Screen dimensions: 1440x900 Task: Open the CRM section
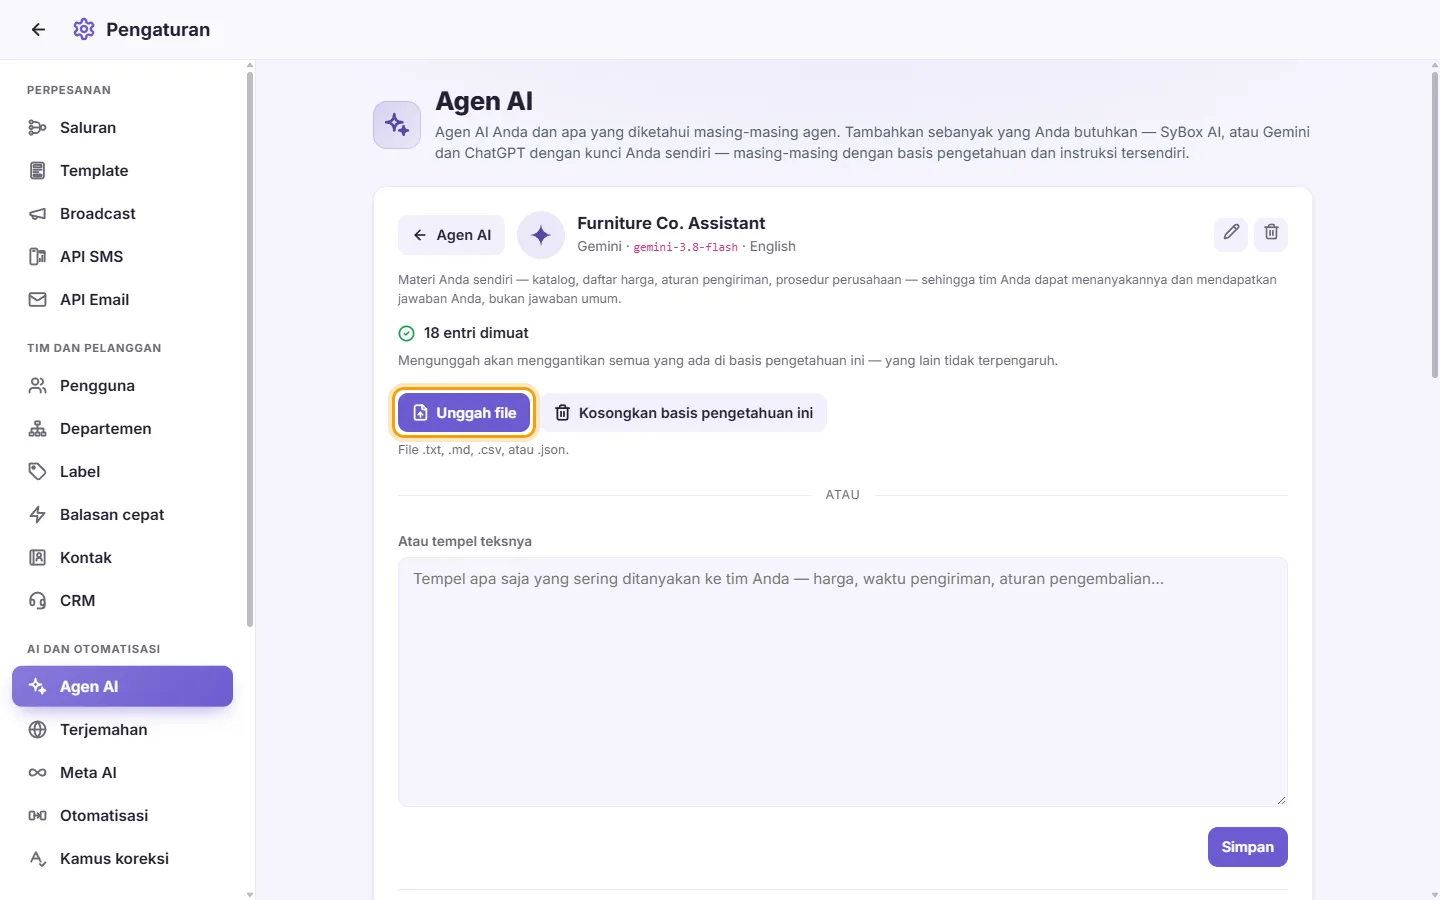click(122, 601)
